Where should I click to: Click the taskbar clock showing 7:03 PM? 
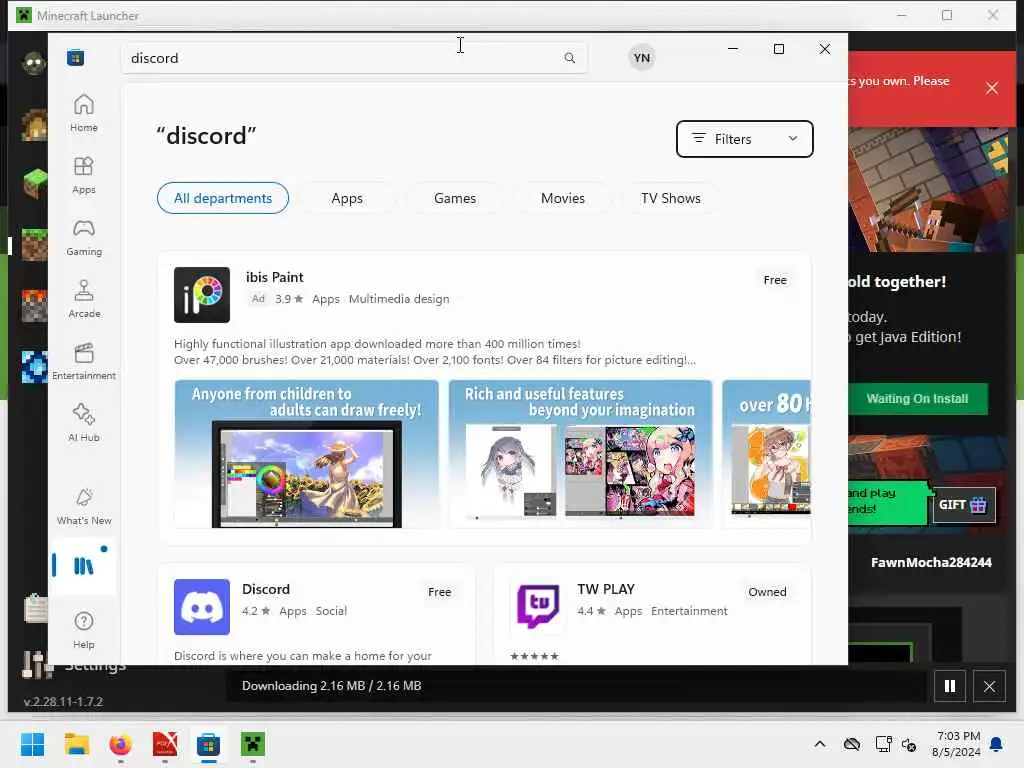[956, 744]
